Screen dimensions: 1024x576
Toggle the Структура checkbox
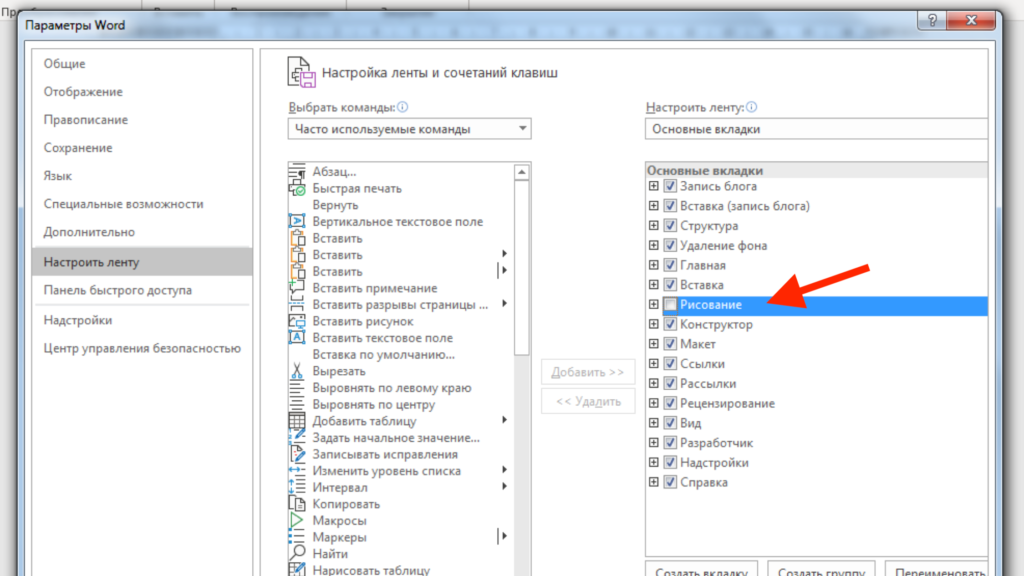click(x=670, y=226)
